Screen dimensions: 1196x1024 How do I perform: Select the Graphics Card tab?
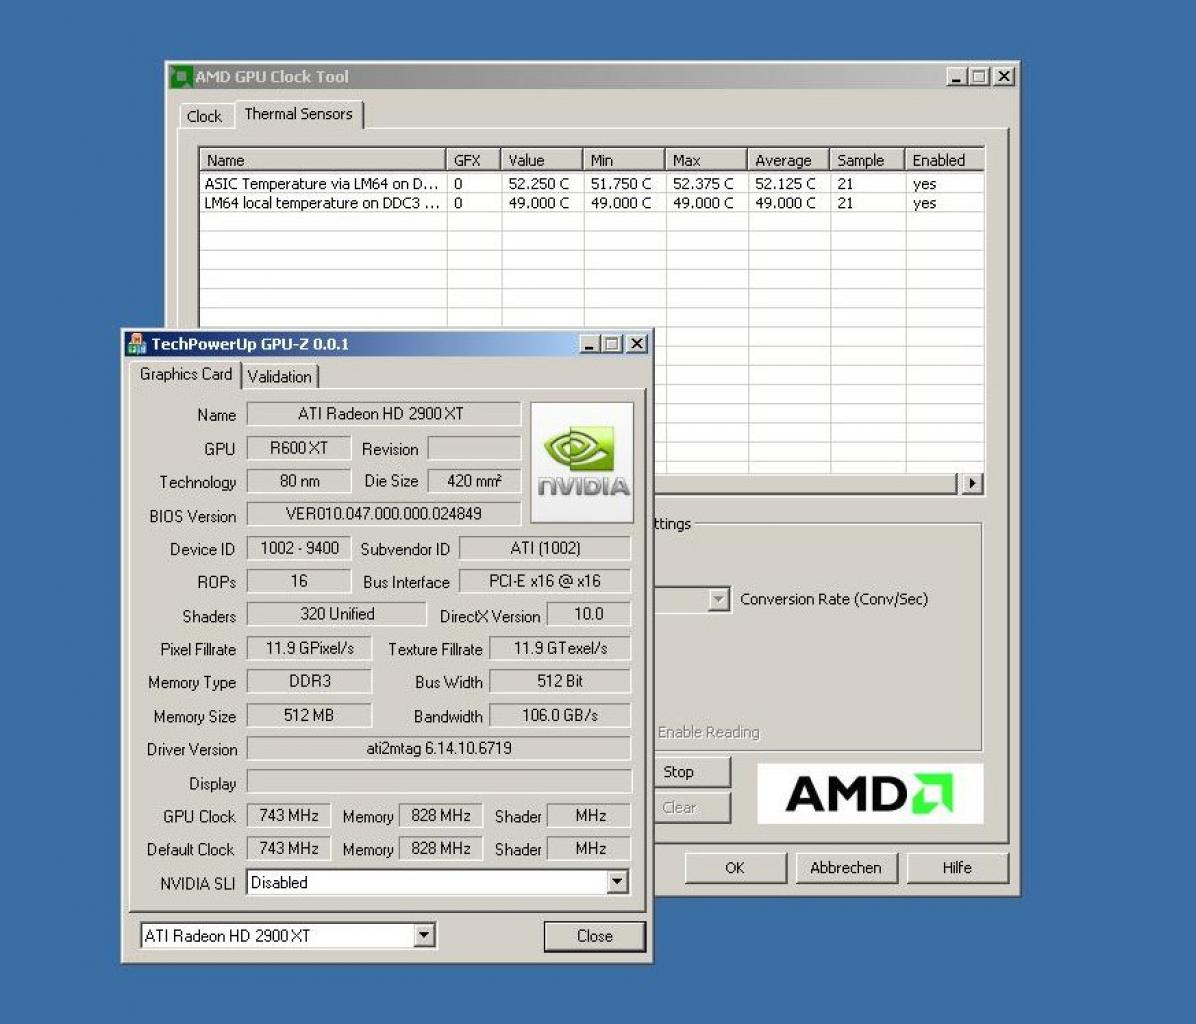(x=185, y=374)
